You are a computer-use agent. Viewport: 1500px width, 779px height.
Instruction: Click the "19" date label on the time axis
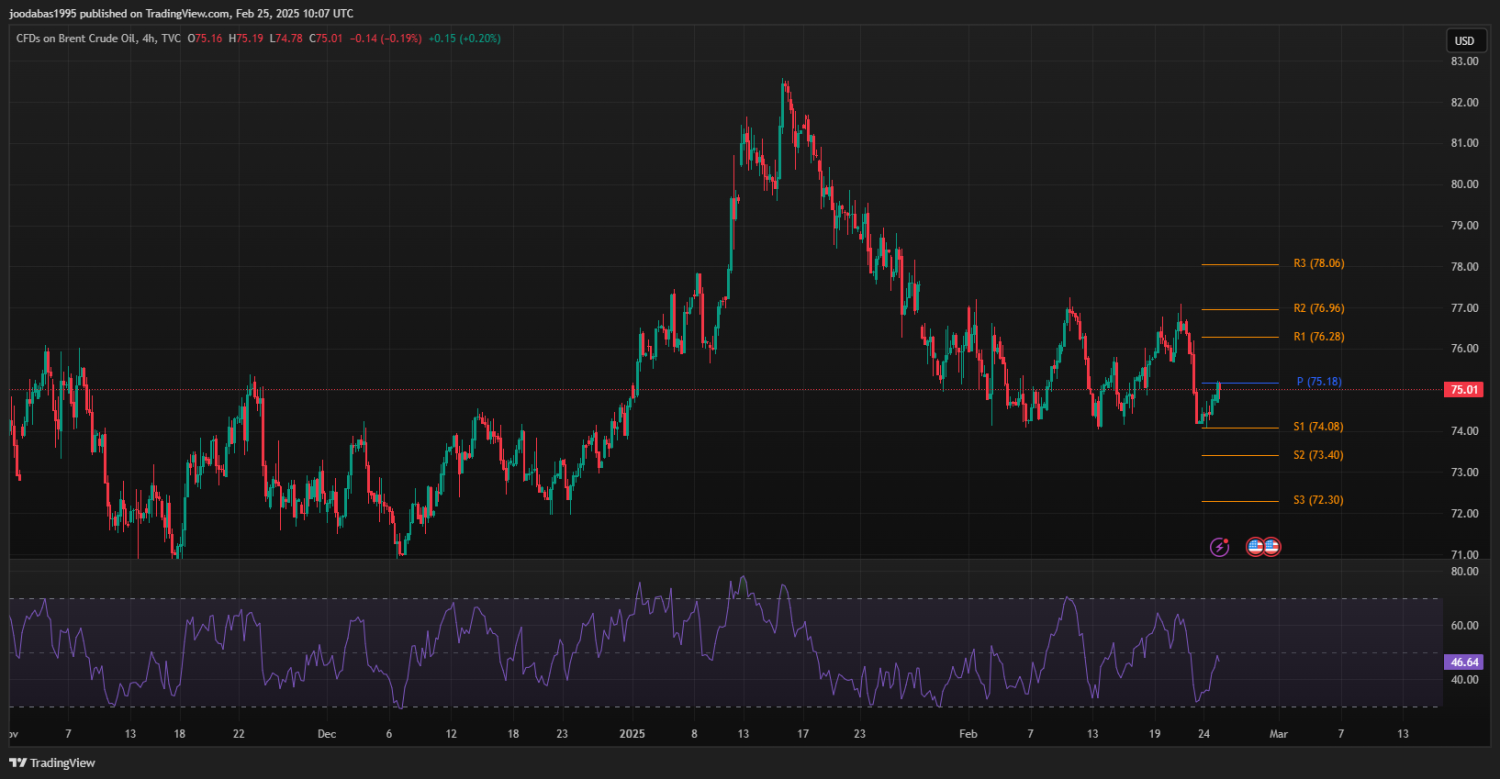(x=1153, y=734)
